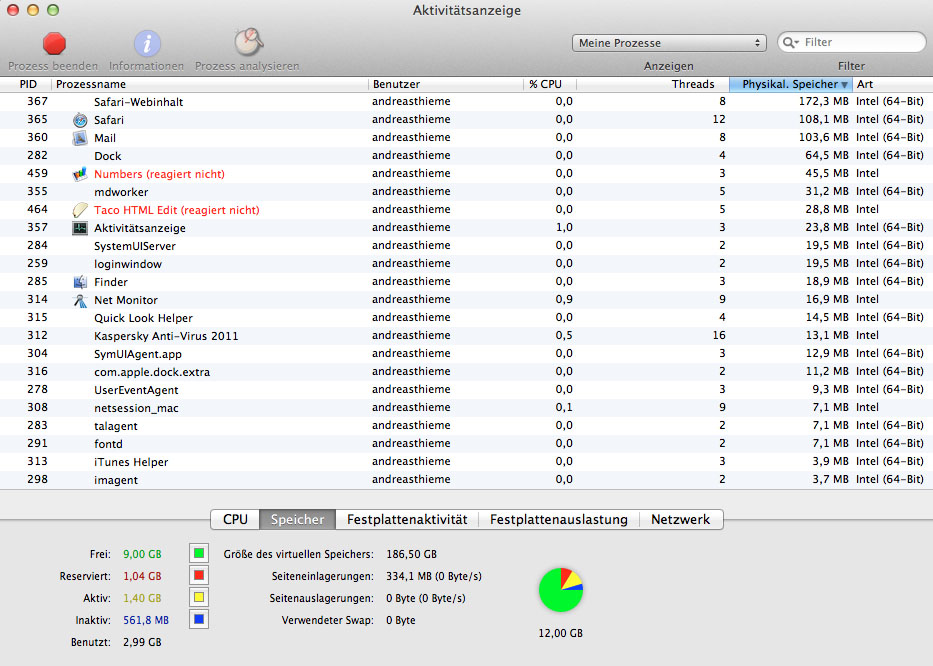
Task: Sort by Prozessname column header
Action: pos(210,84)
